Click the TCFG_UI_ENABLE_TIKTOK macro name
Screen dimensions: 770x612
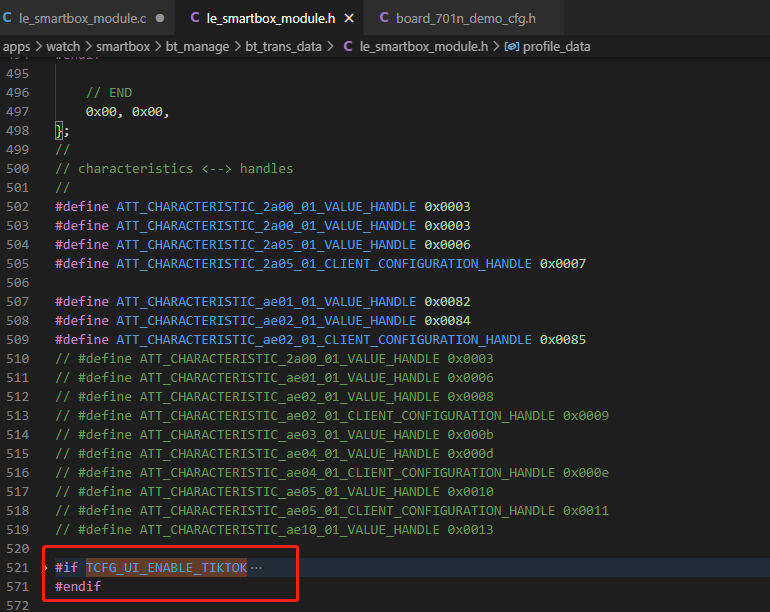tap(166, 568)
